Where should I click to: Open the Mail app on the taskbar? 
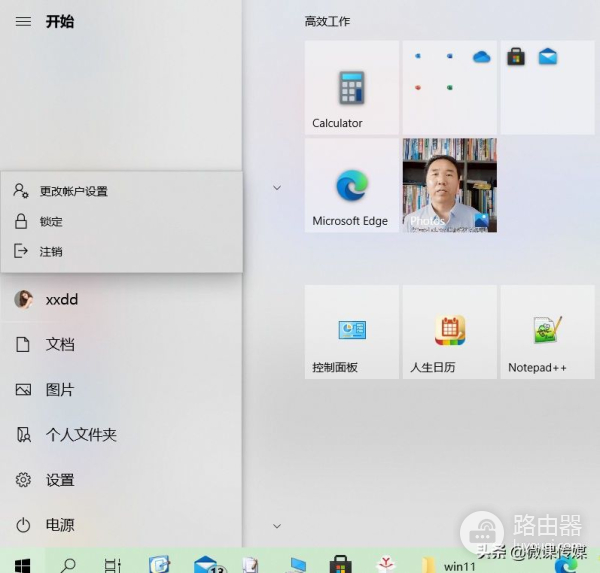(209, 565)
